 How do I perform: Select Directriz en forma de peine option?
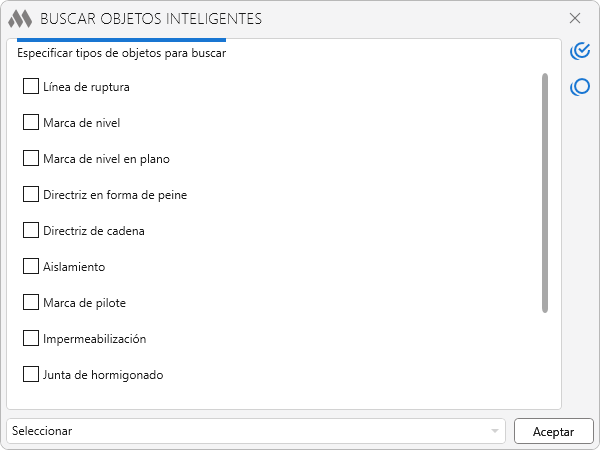(x=30, y=195)
